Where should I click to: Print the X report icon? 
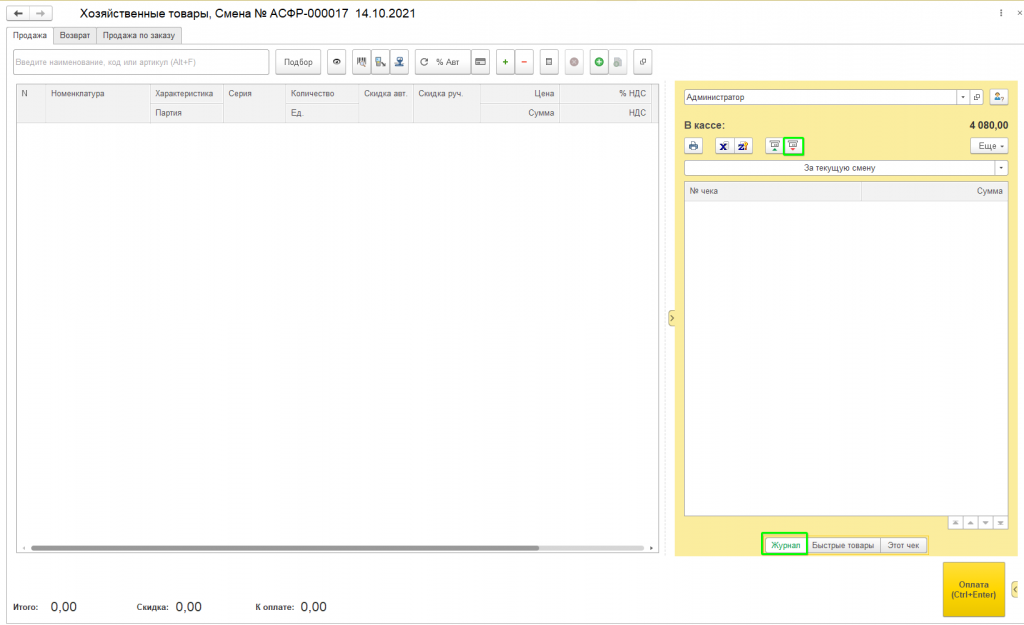(x=724, y=146)
